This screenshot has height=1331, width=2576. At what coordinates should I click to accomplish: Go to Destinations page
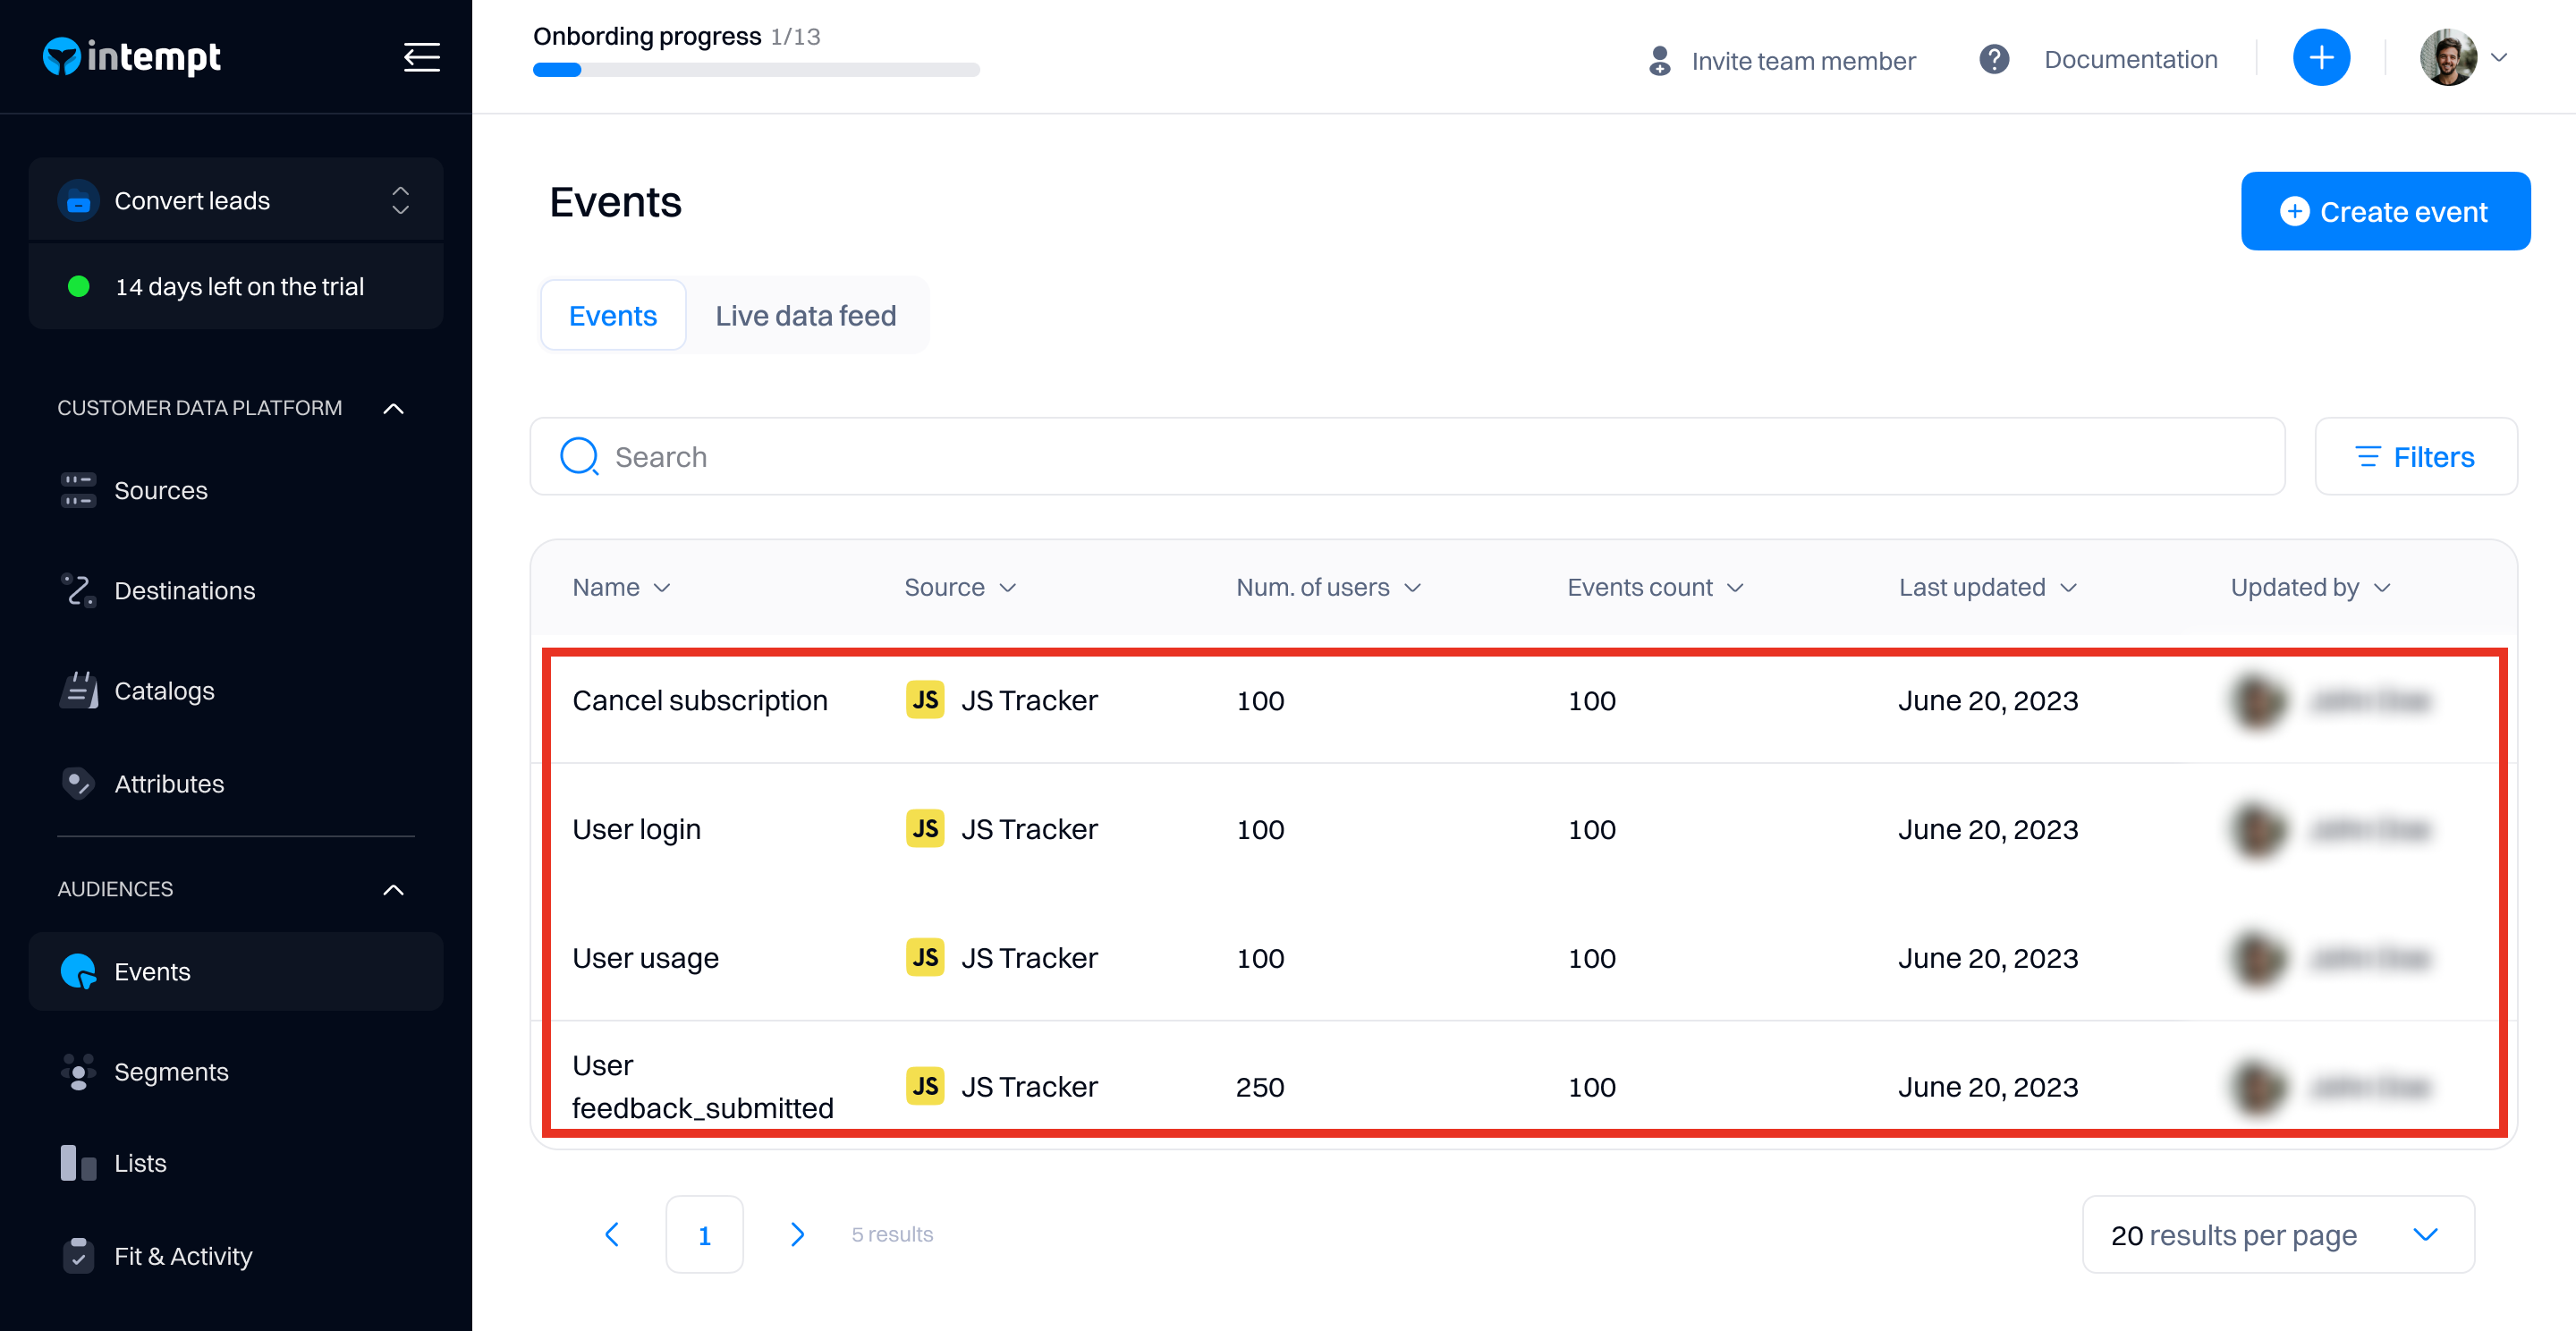(x=184, y=591)
